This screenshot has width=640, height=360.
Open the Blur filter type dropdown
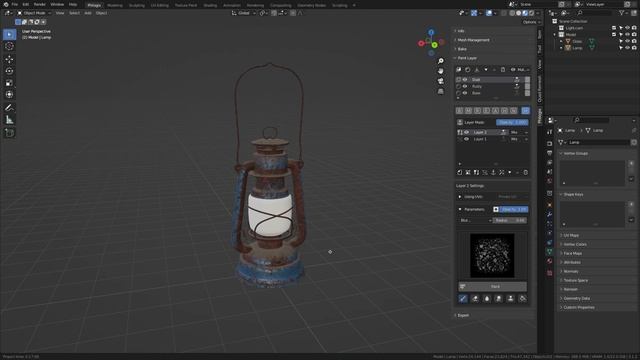click(476, 220)
